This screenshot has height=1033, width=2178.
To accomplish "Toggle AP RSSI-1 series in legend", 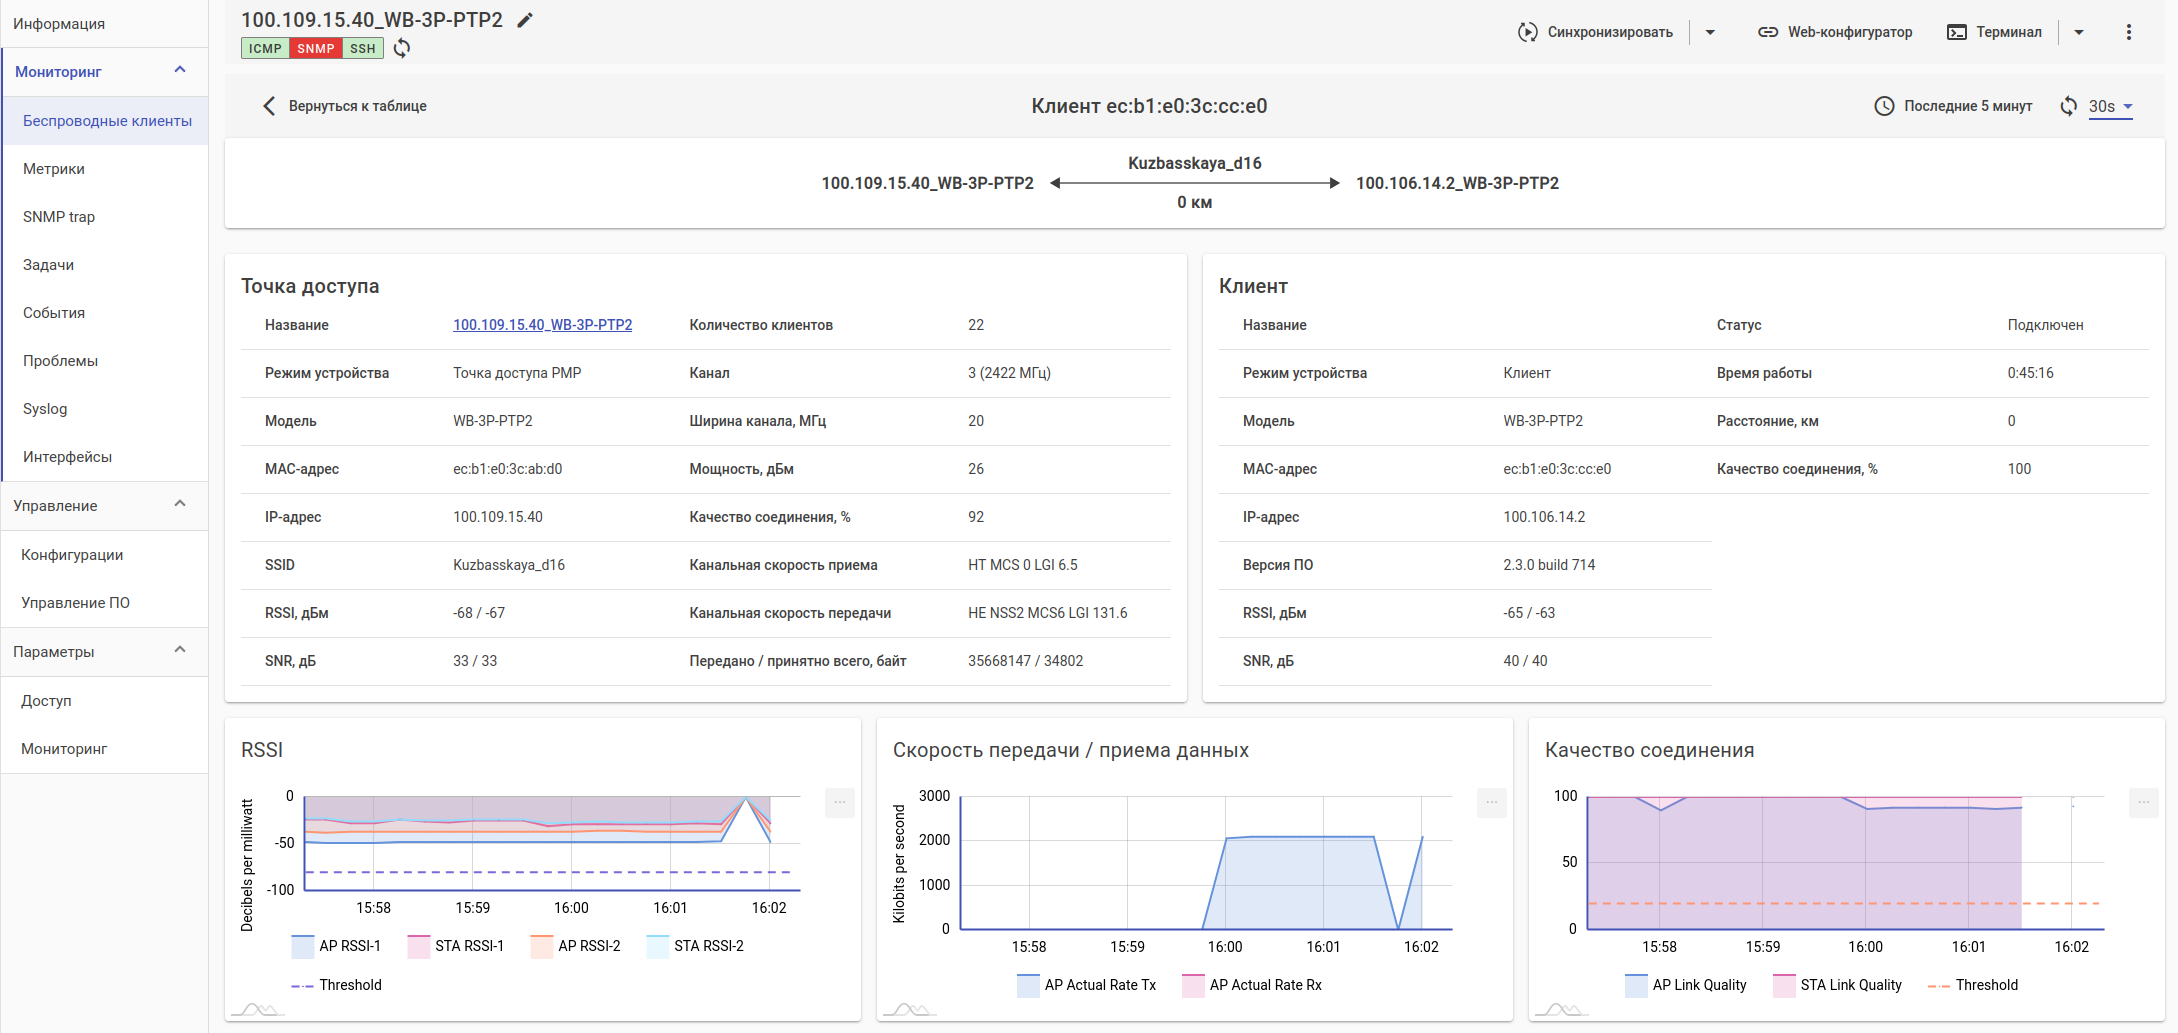I will (336, 946).
